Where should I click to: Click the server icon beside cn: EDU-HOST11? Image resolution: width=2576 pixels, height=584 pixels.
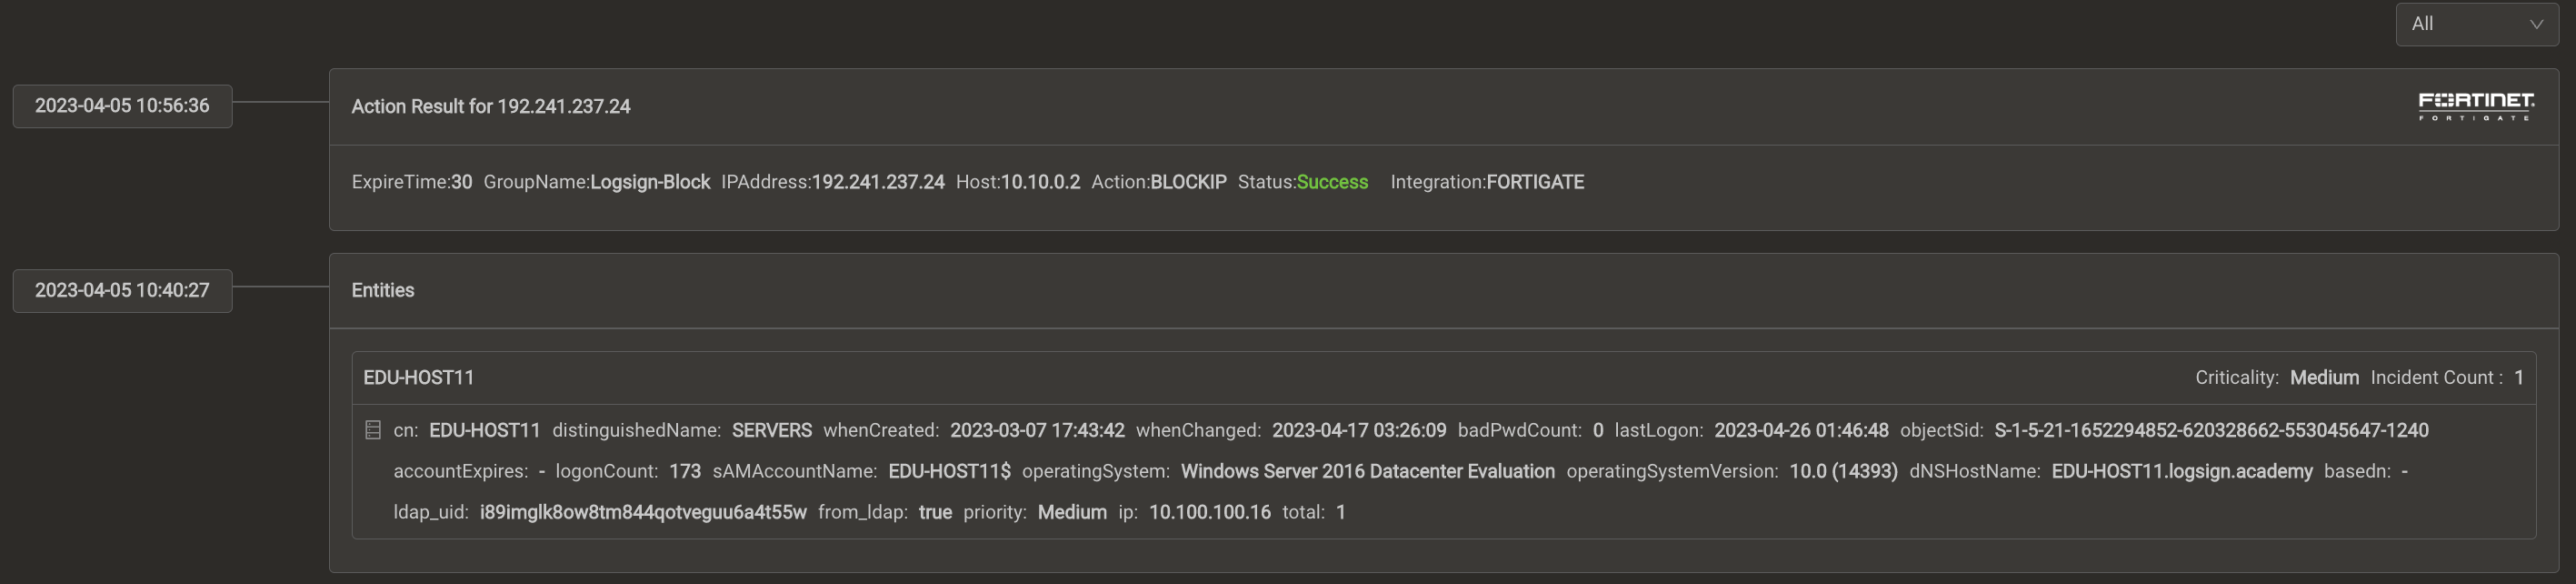tap(373, 430)
